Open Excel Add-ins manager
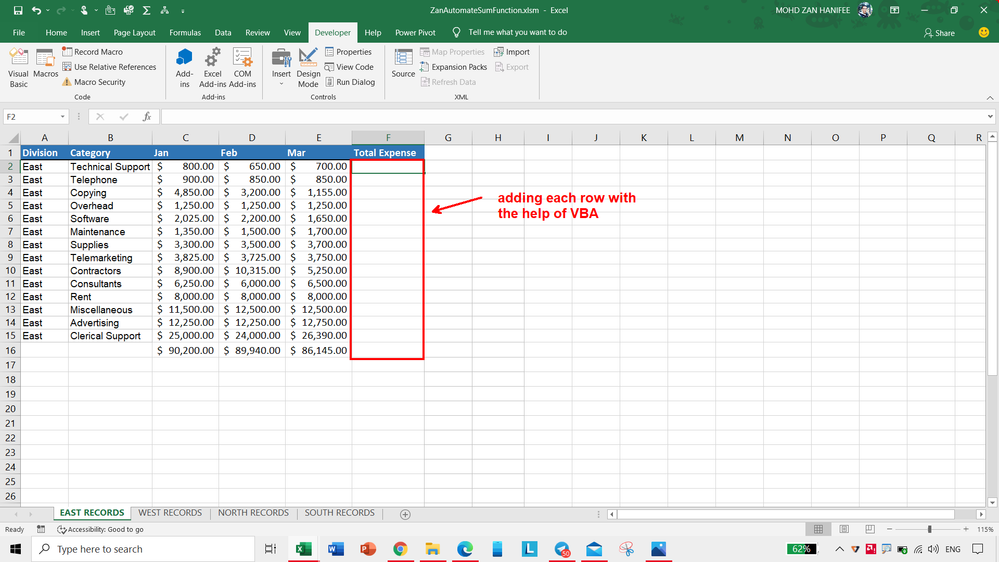This screenshot has height=562, width=999. [212, 68]
